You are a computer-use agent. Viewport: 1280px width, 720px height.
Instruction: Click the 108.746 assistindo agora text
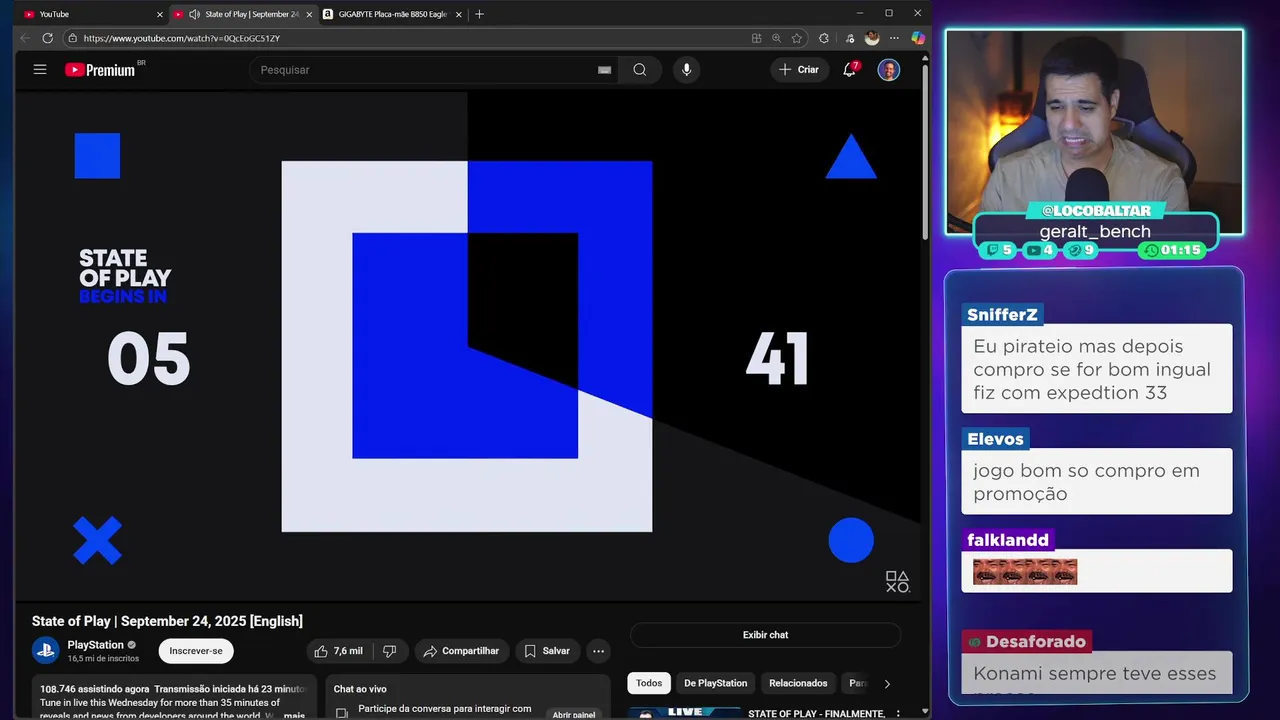95,689
